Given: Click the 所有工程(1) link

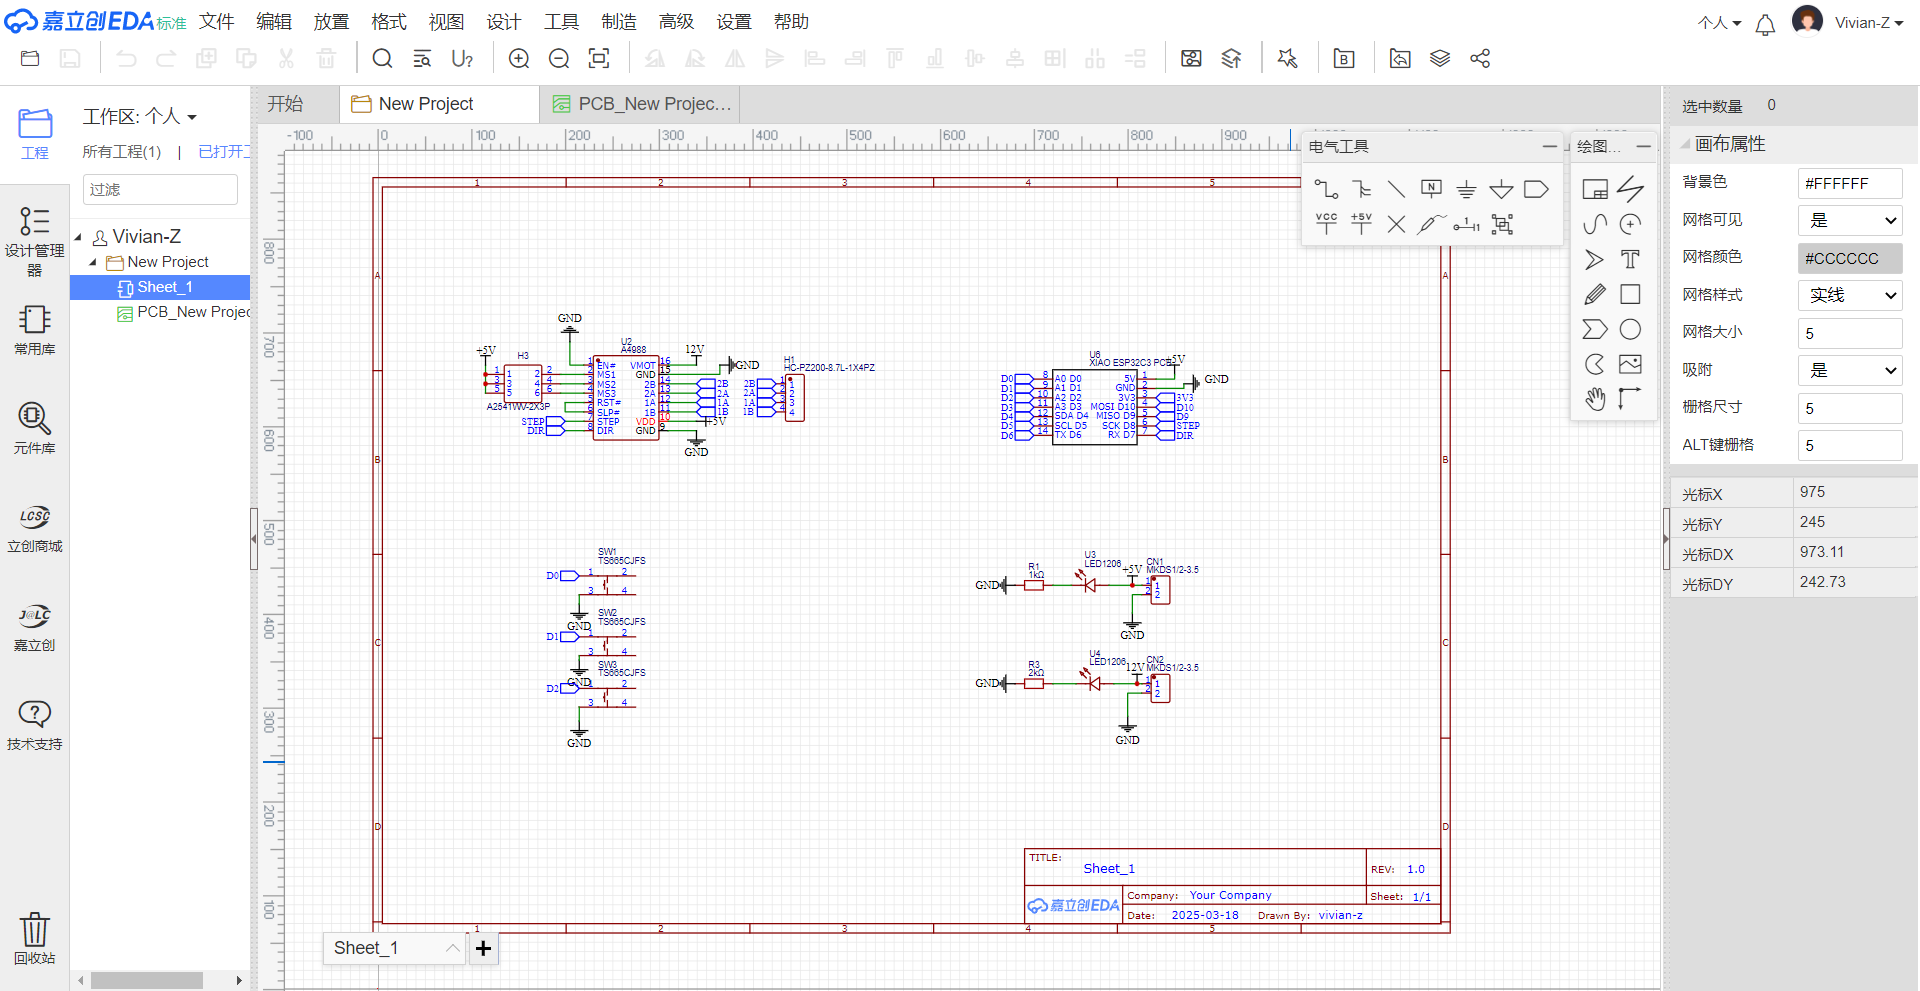Looking at the screenshot, I should click(122, 152).
